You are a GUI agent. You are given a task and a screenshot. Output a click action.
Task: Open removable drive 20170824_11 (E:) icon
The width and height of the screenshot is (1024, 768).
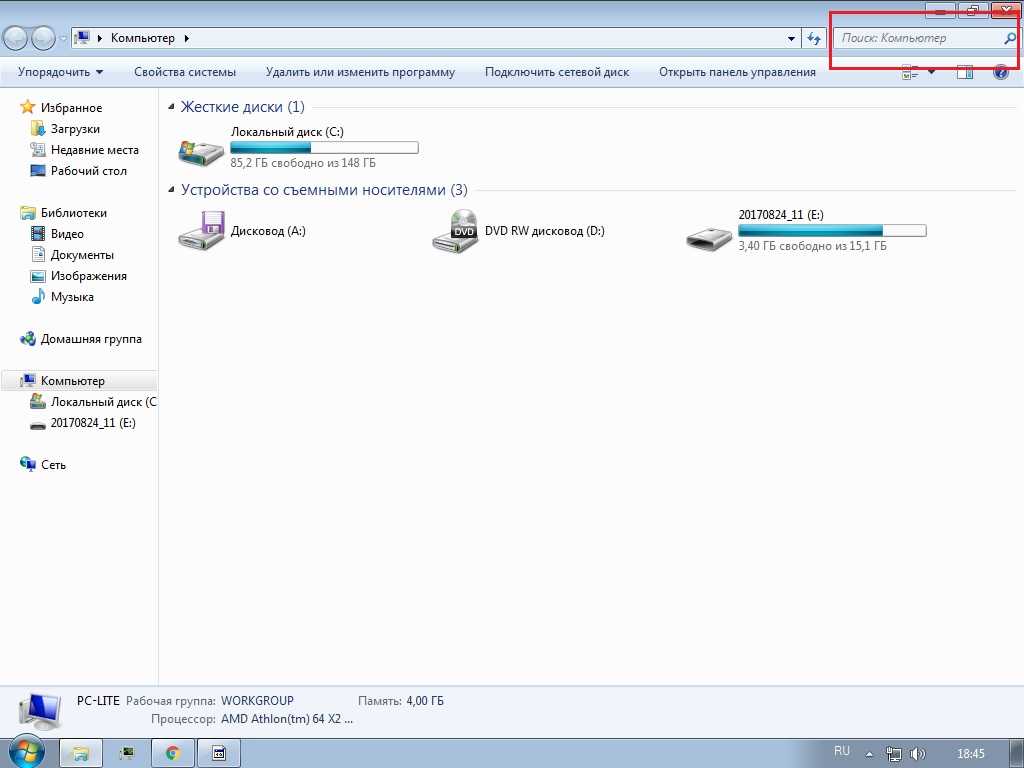pos(710,235)
